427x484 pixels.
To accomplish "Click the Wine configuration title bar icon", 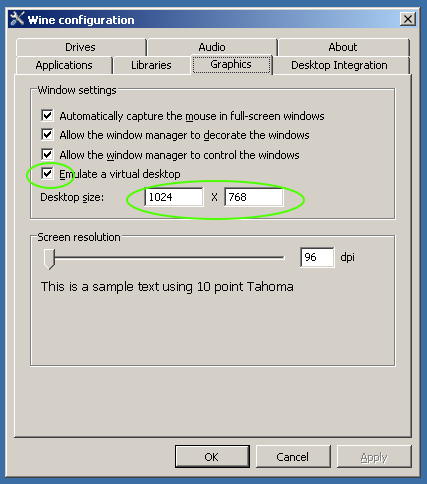I will coord(17,19).
